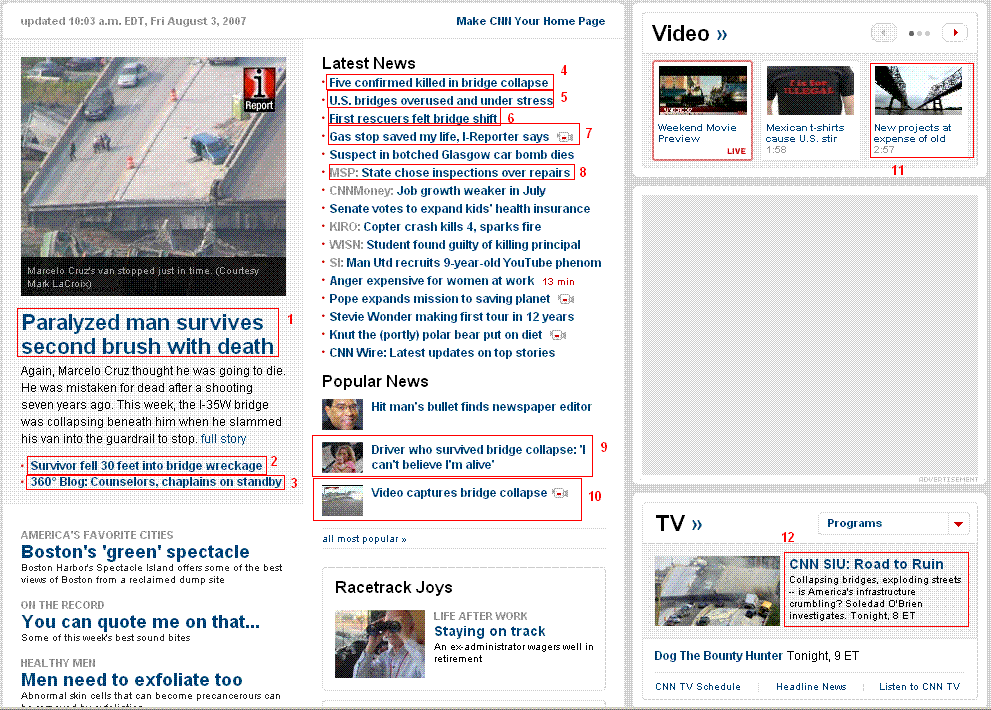
Task: Click the I-Report badge on the bridge photo
Action: coord(259,89)
